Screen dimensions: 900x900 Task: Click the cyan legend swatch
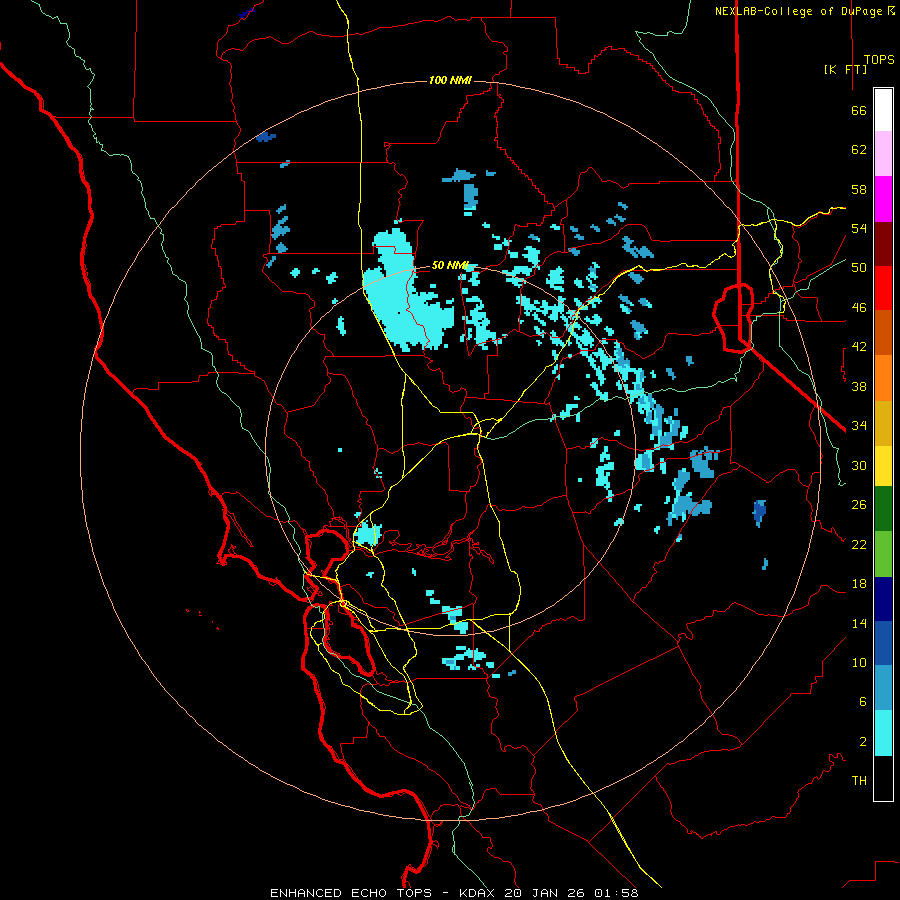coord(883,733)
